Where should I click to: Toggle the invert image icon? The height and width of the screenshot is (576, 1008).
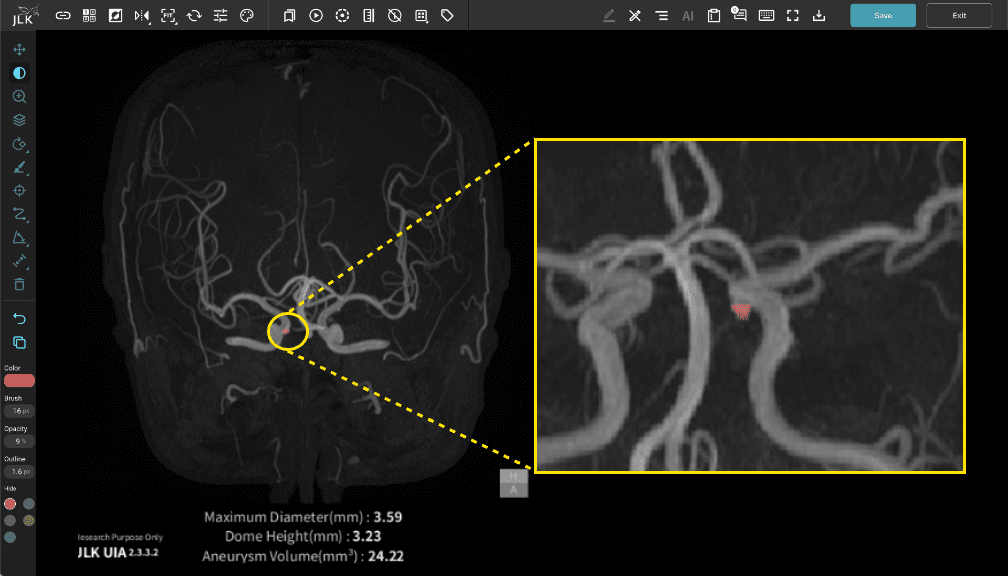coord(116,15)
